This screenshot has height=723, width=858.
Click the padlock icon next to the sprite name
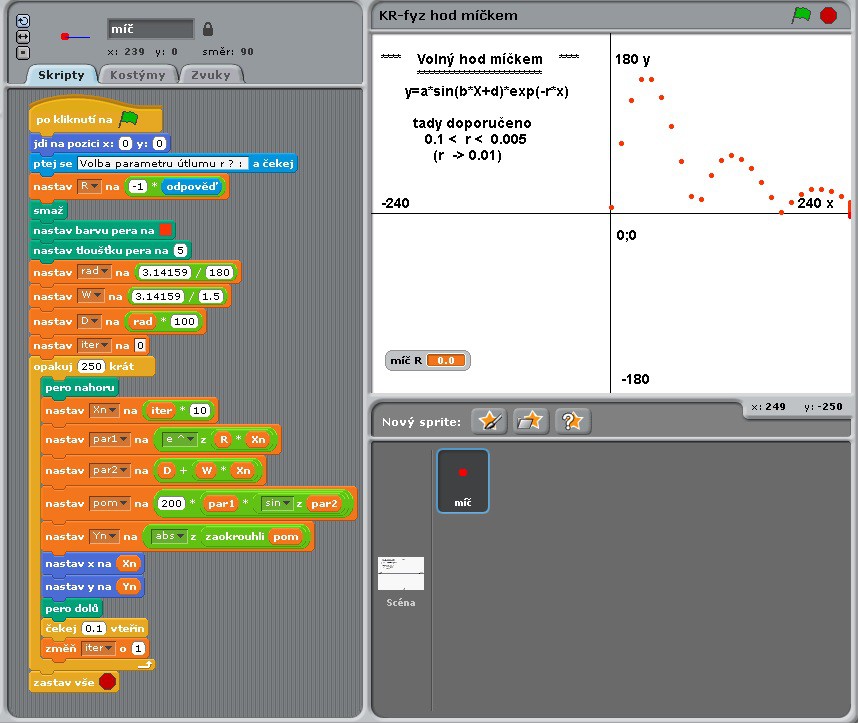click(208, 29)
